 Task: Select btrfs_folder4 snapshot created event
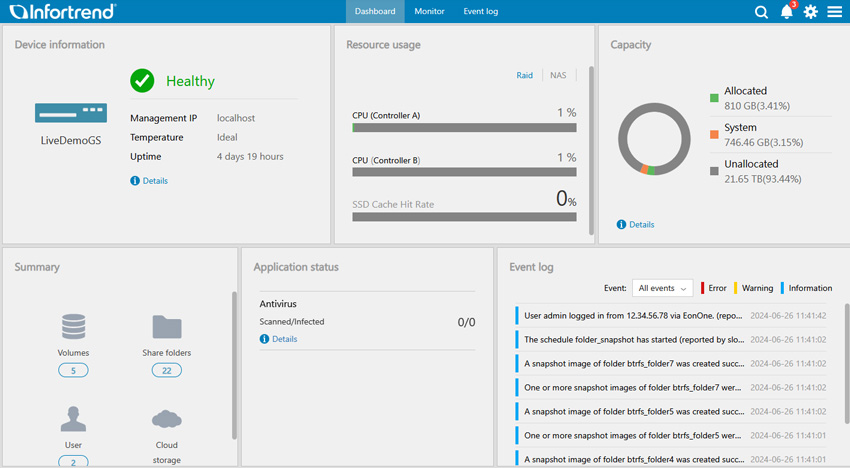tap(671, 459)
